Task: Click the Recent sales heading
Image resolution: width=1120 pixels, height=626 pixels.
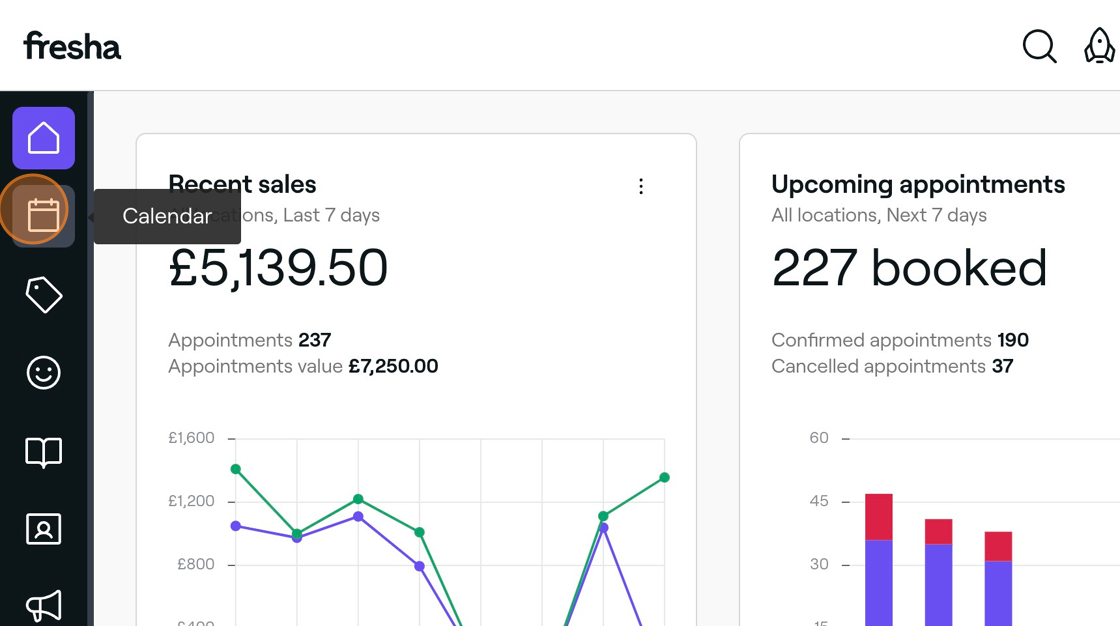Action: [x=242, y=184]
